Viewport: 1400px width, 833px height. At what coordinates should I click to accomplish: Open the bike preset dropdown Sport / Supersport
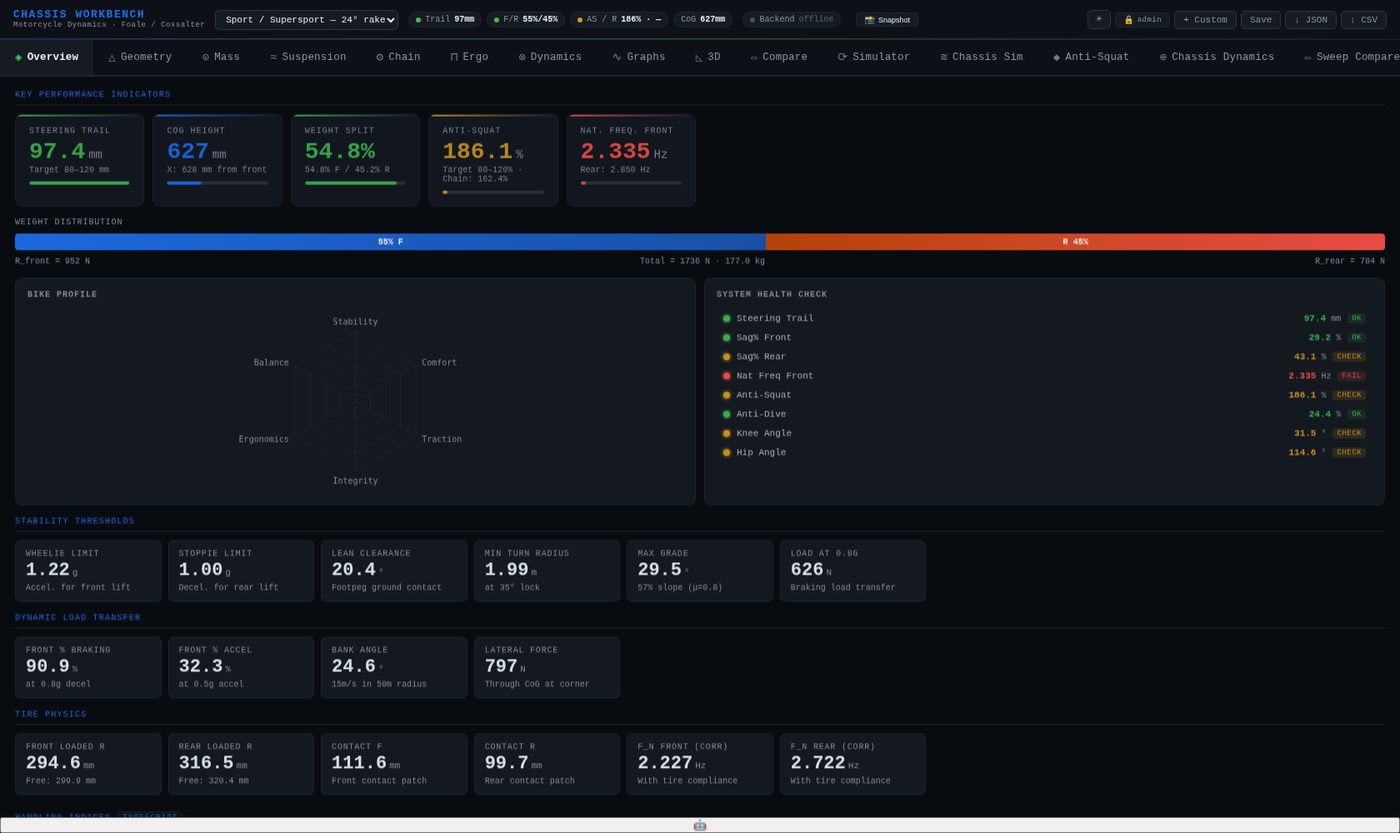point(306,19)
